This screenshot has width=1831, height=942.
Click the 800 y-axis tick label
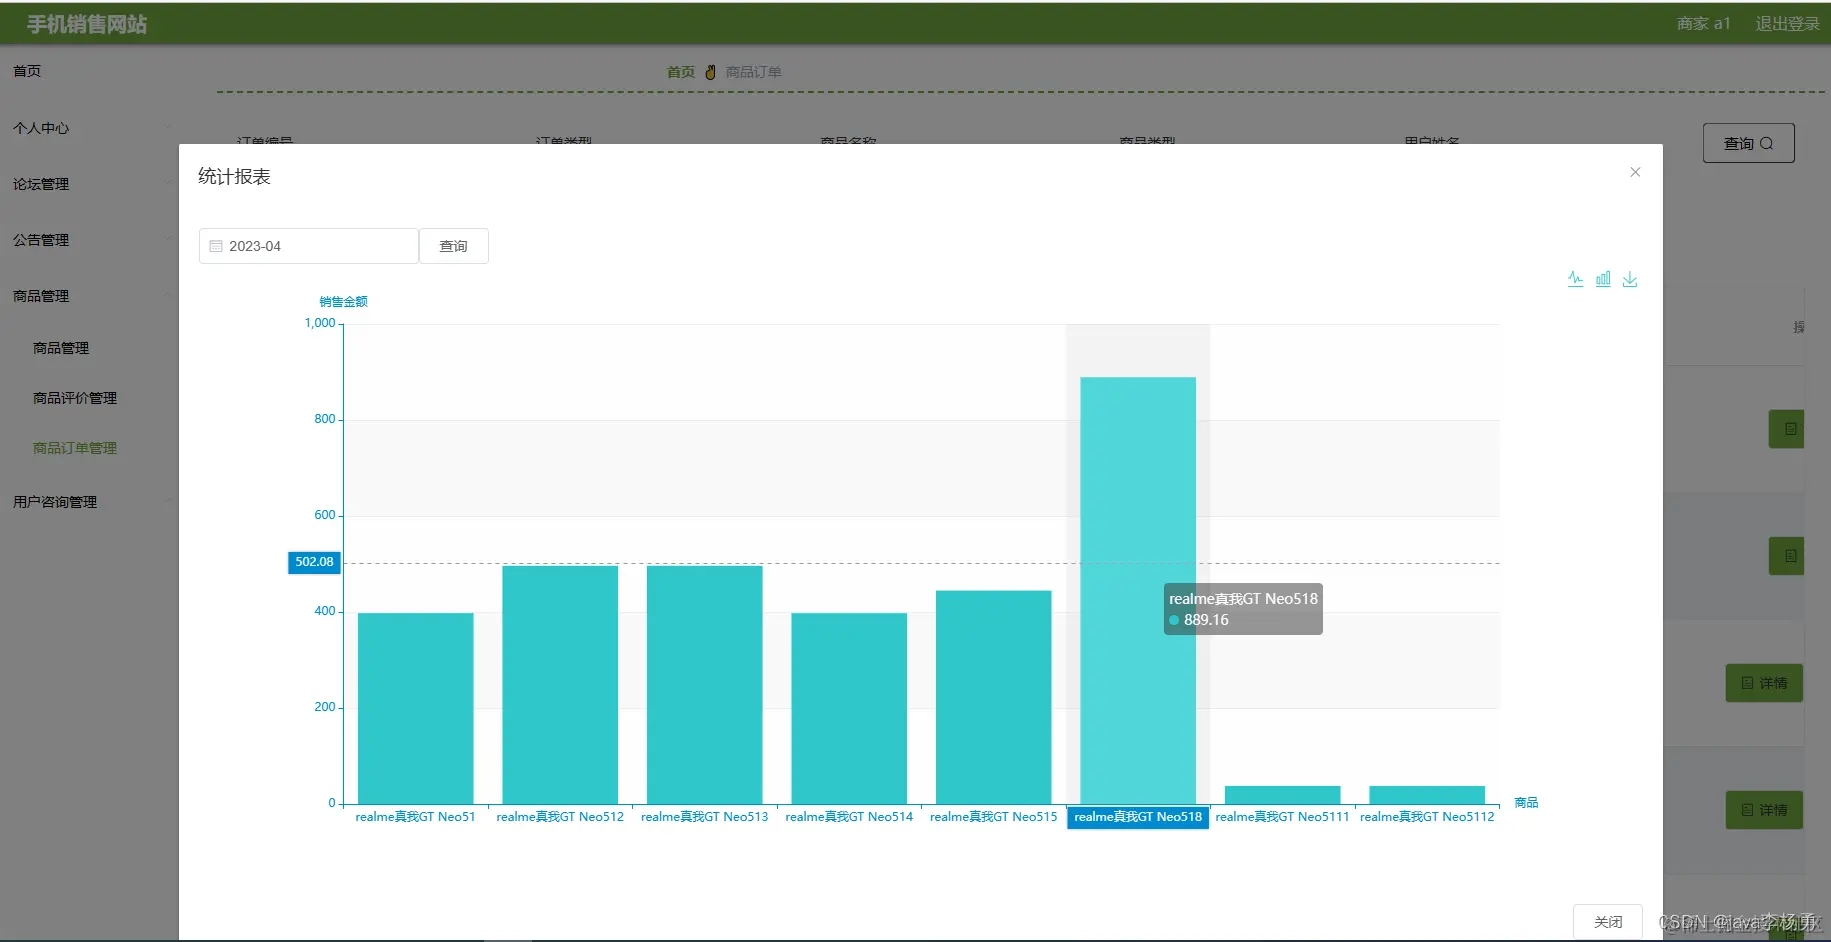tap(325, 419)
